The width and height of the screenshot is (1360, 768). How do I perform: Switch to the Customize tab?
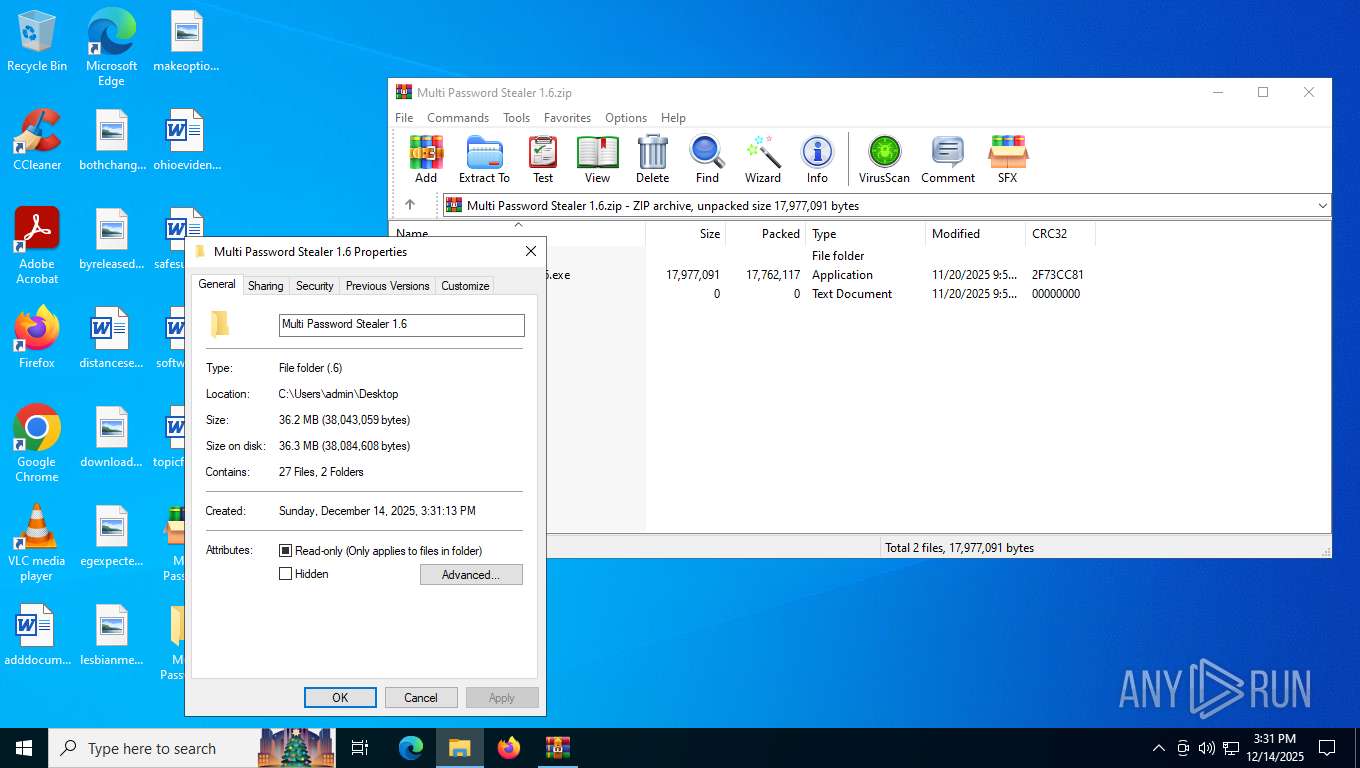[465, 286]
